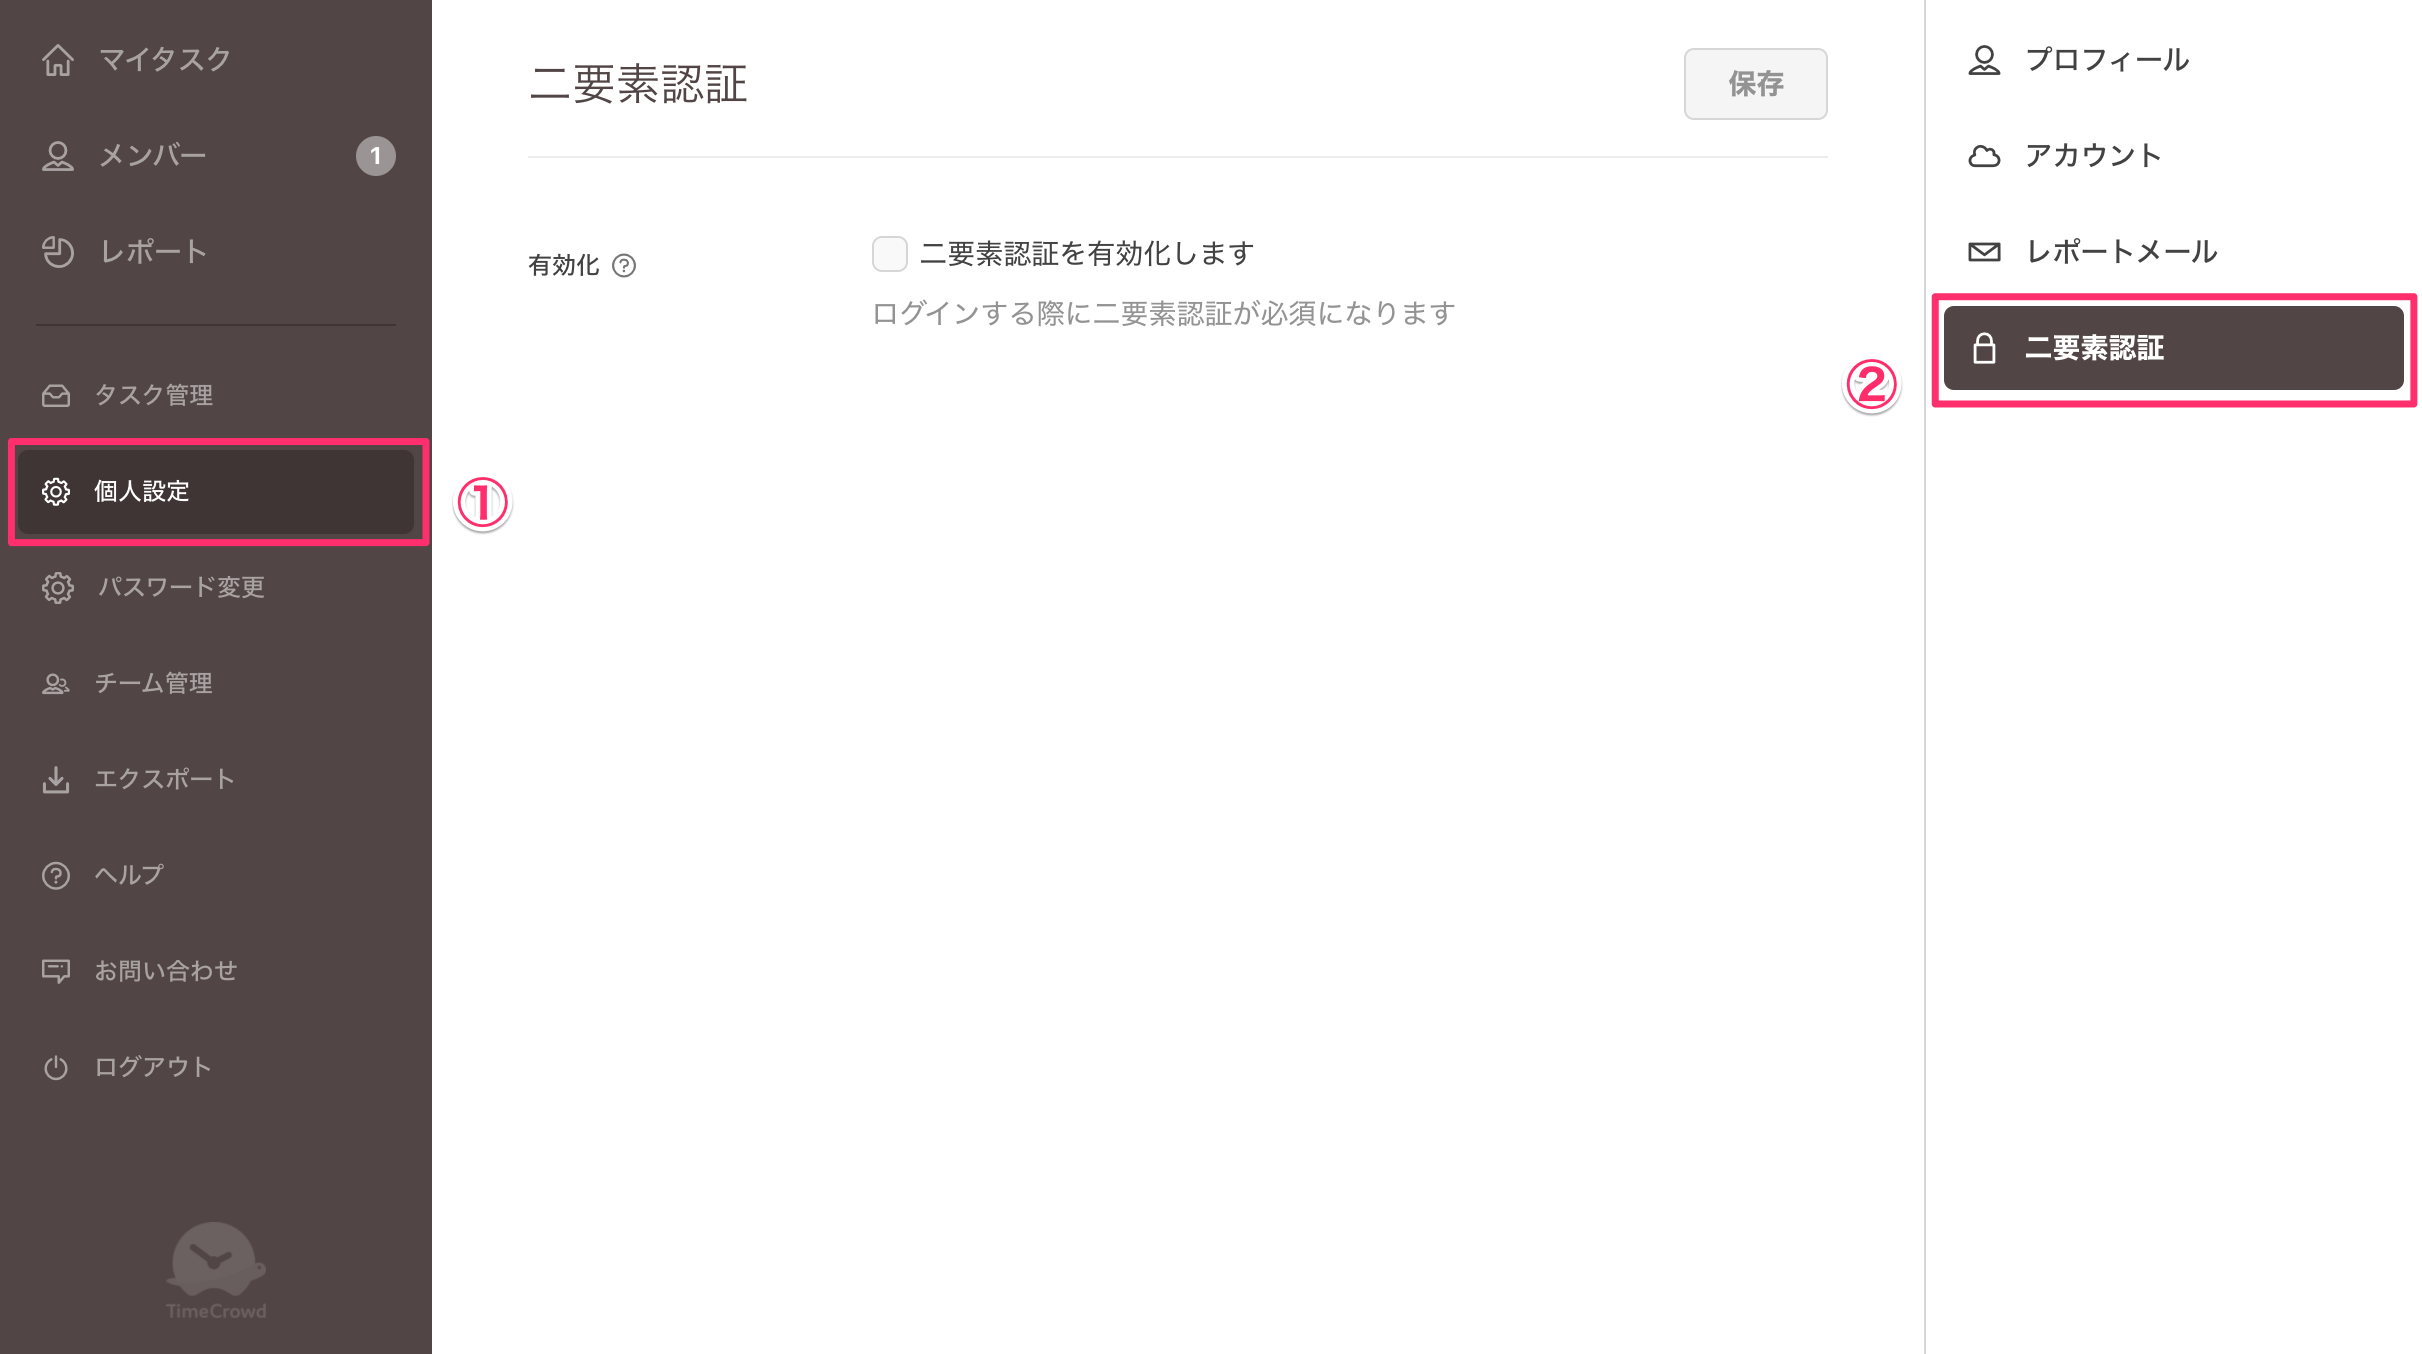Viewport: 2422px width, 1354px height.
Task: Click the chat icon for お問い合わせ
Action: pos(56,971)
